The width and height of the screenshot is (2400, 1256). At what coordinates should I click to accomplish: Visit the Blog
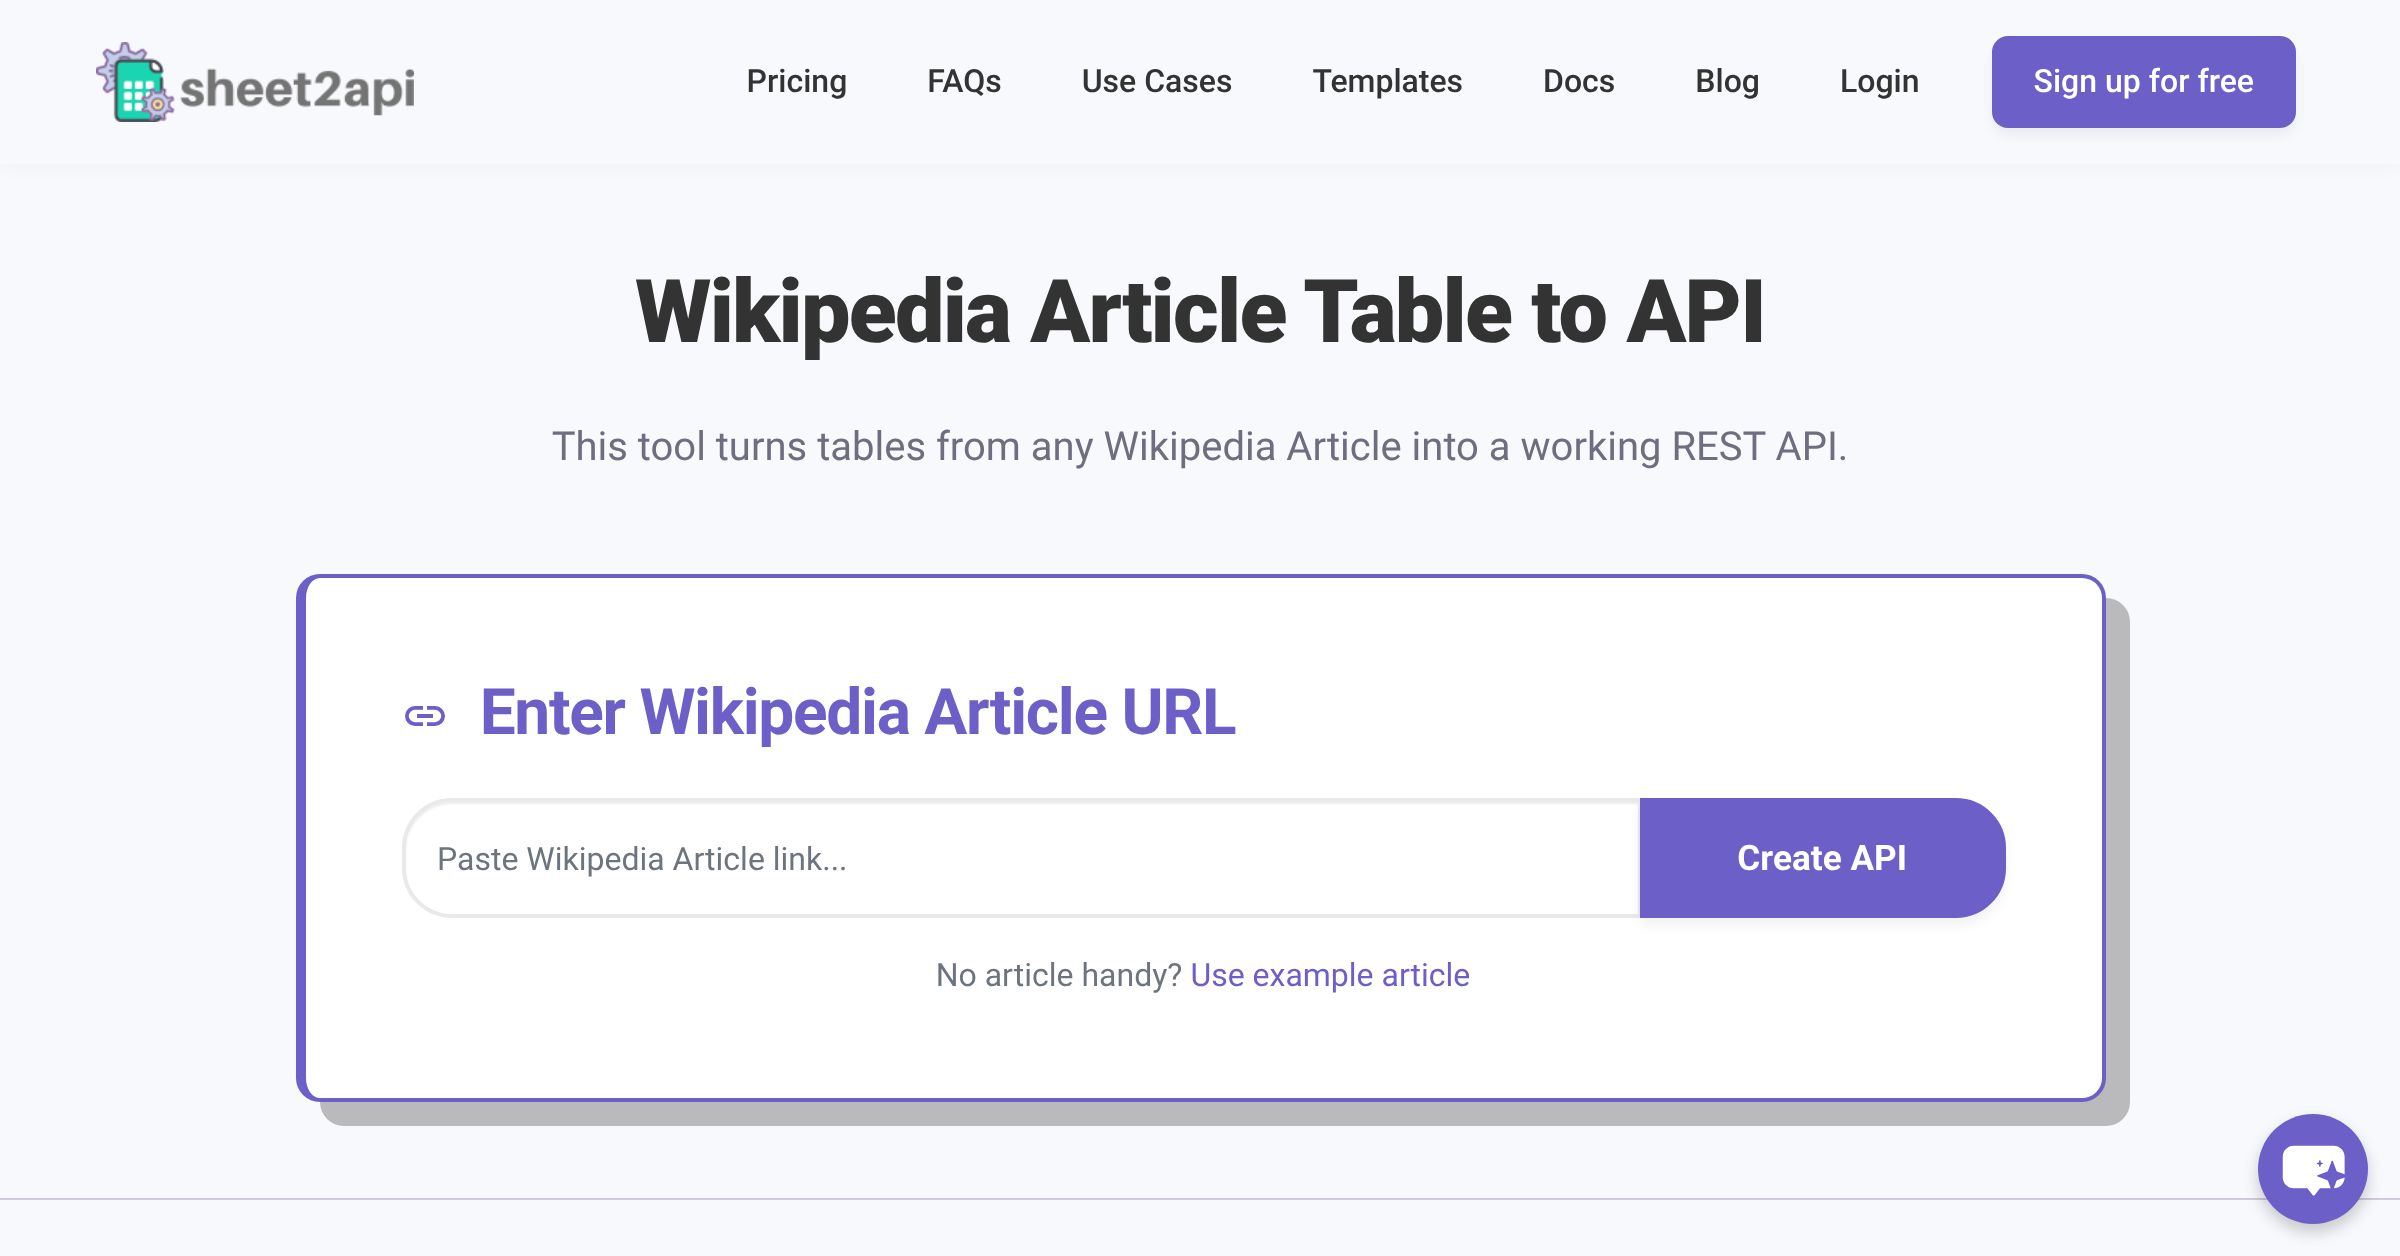(1727, 81)
